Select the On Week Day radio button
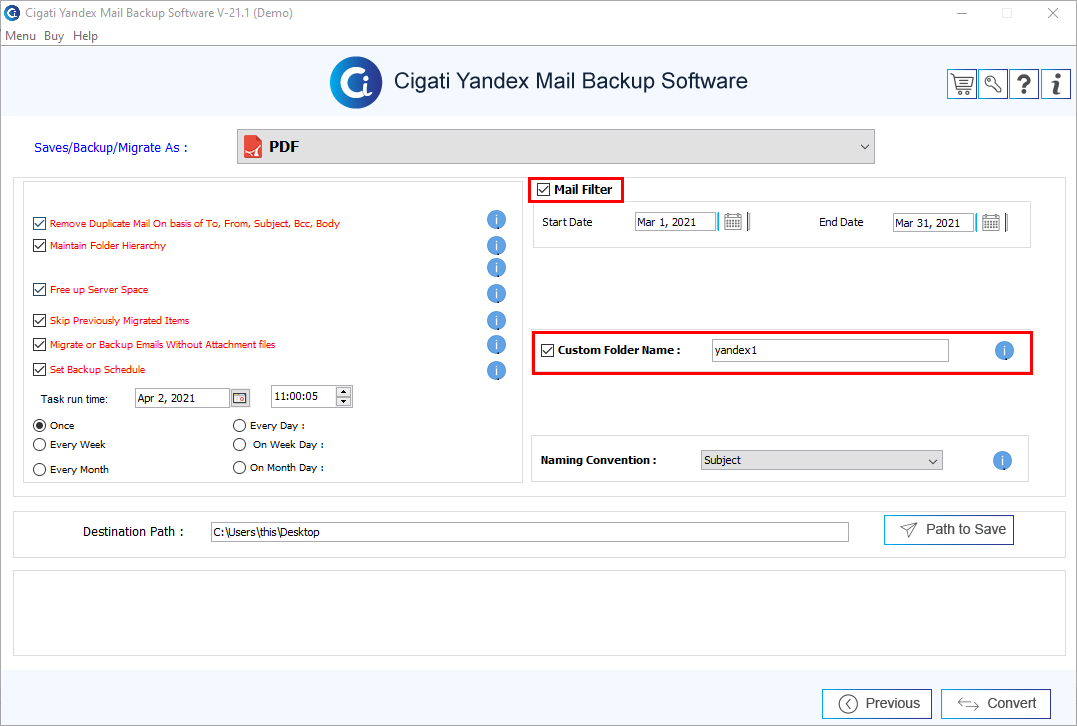 (239, 444)
